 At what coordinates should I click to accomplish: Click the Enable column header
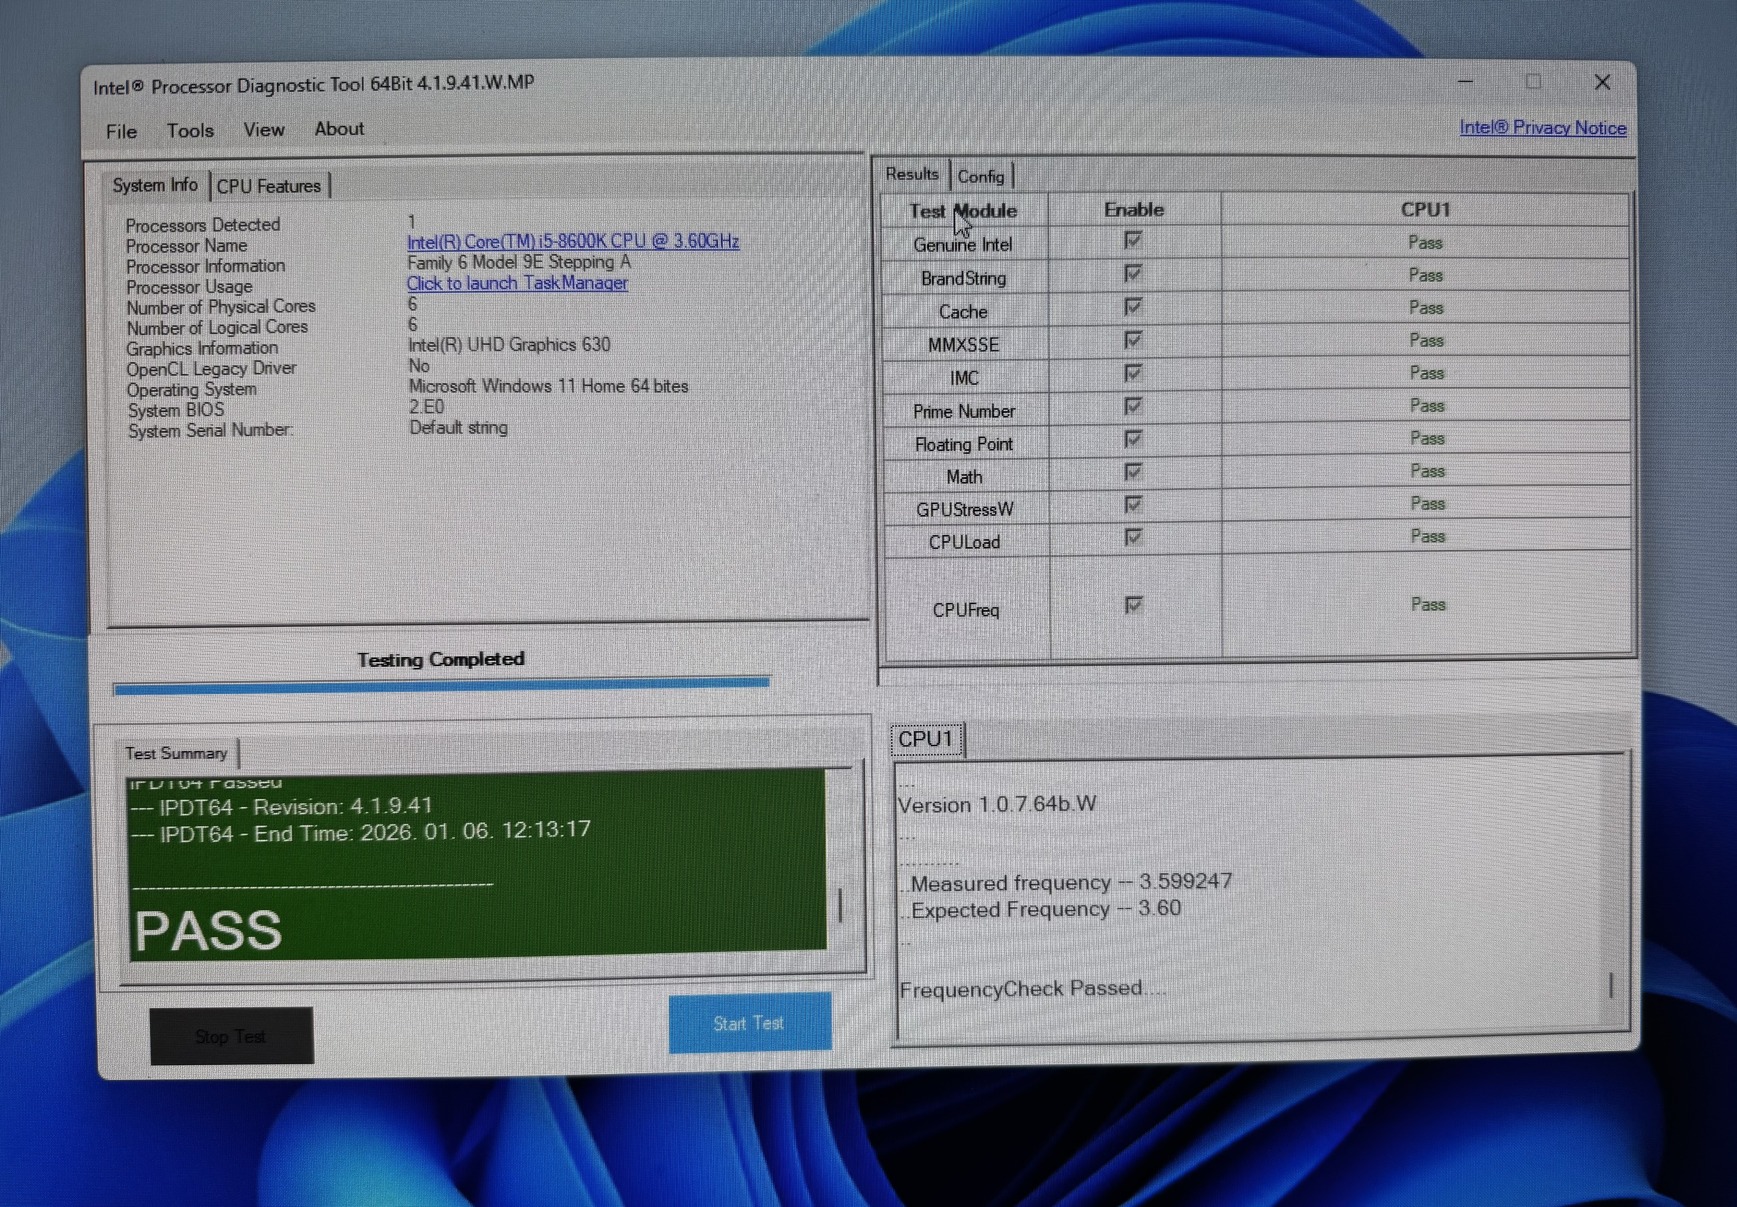click(1134, 210)
